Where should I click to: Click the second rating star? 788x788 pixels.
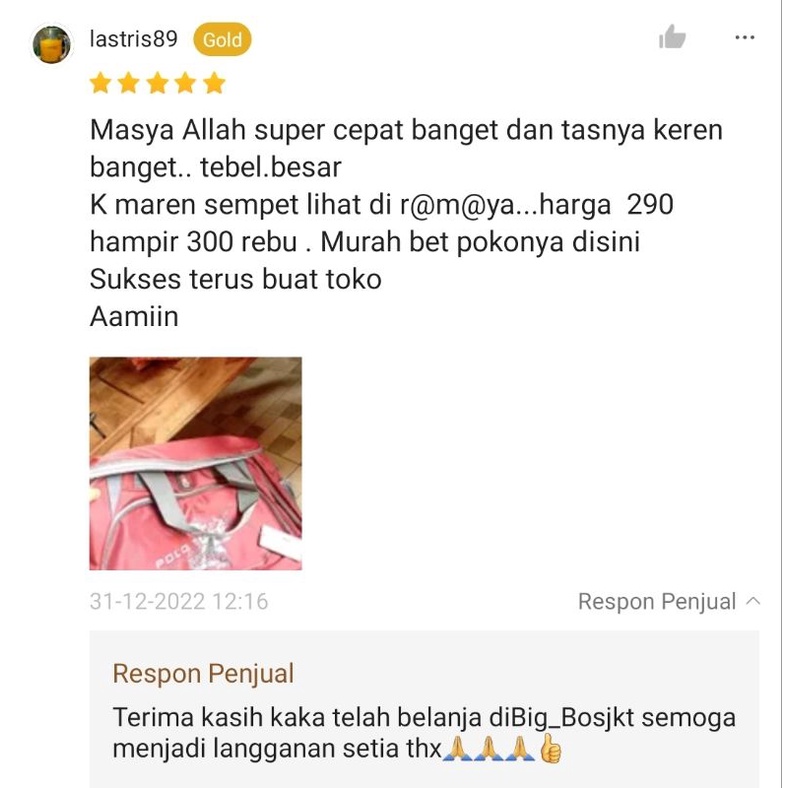pyautogui.click(x=129, y=83)
